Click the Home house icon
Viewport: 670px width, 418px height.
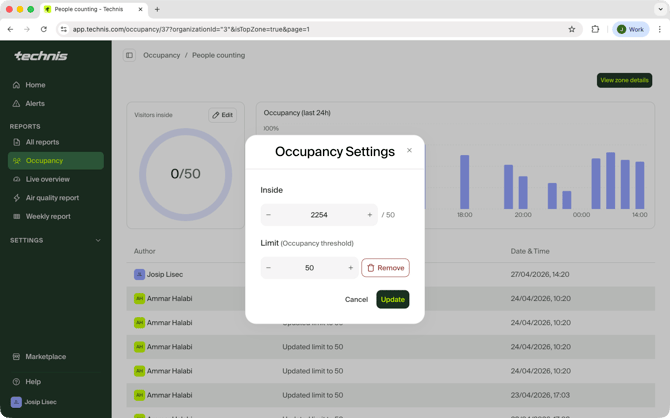click(16, 85)
